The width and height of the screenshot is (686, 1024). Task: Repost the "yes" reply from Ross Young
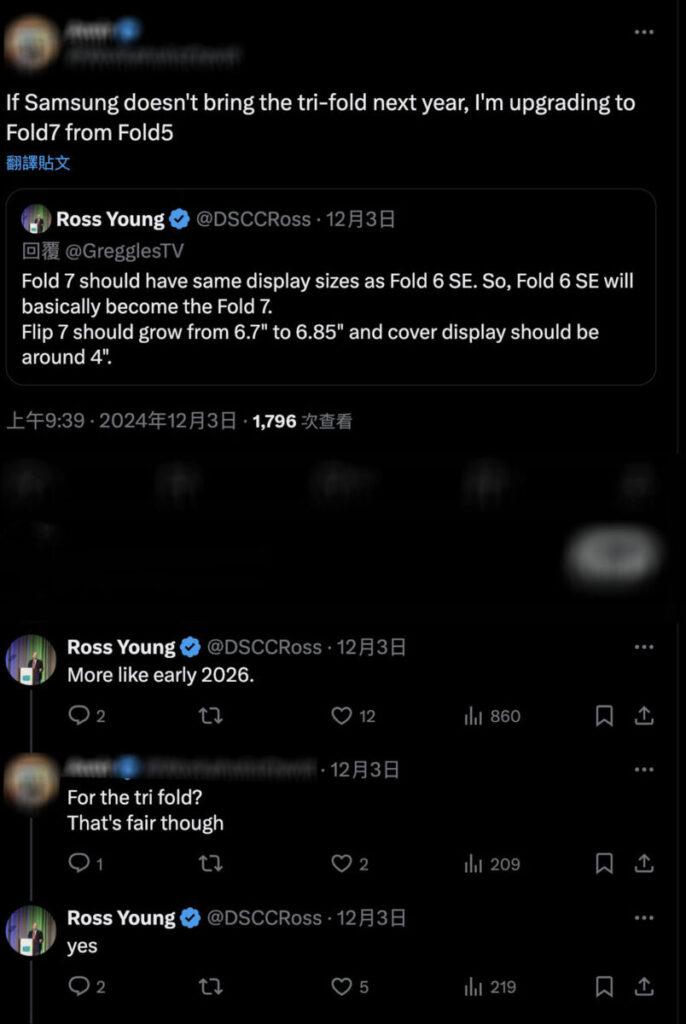tap(211, 987)
